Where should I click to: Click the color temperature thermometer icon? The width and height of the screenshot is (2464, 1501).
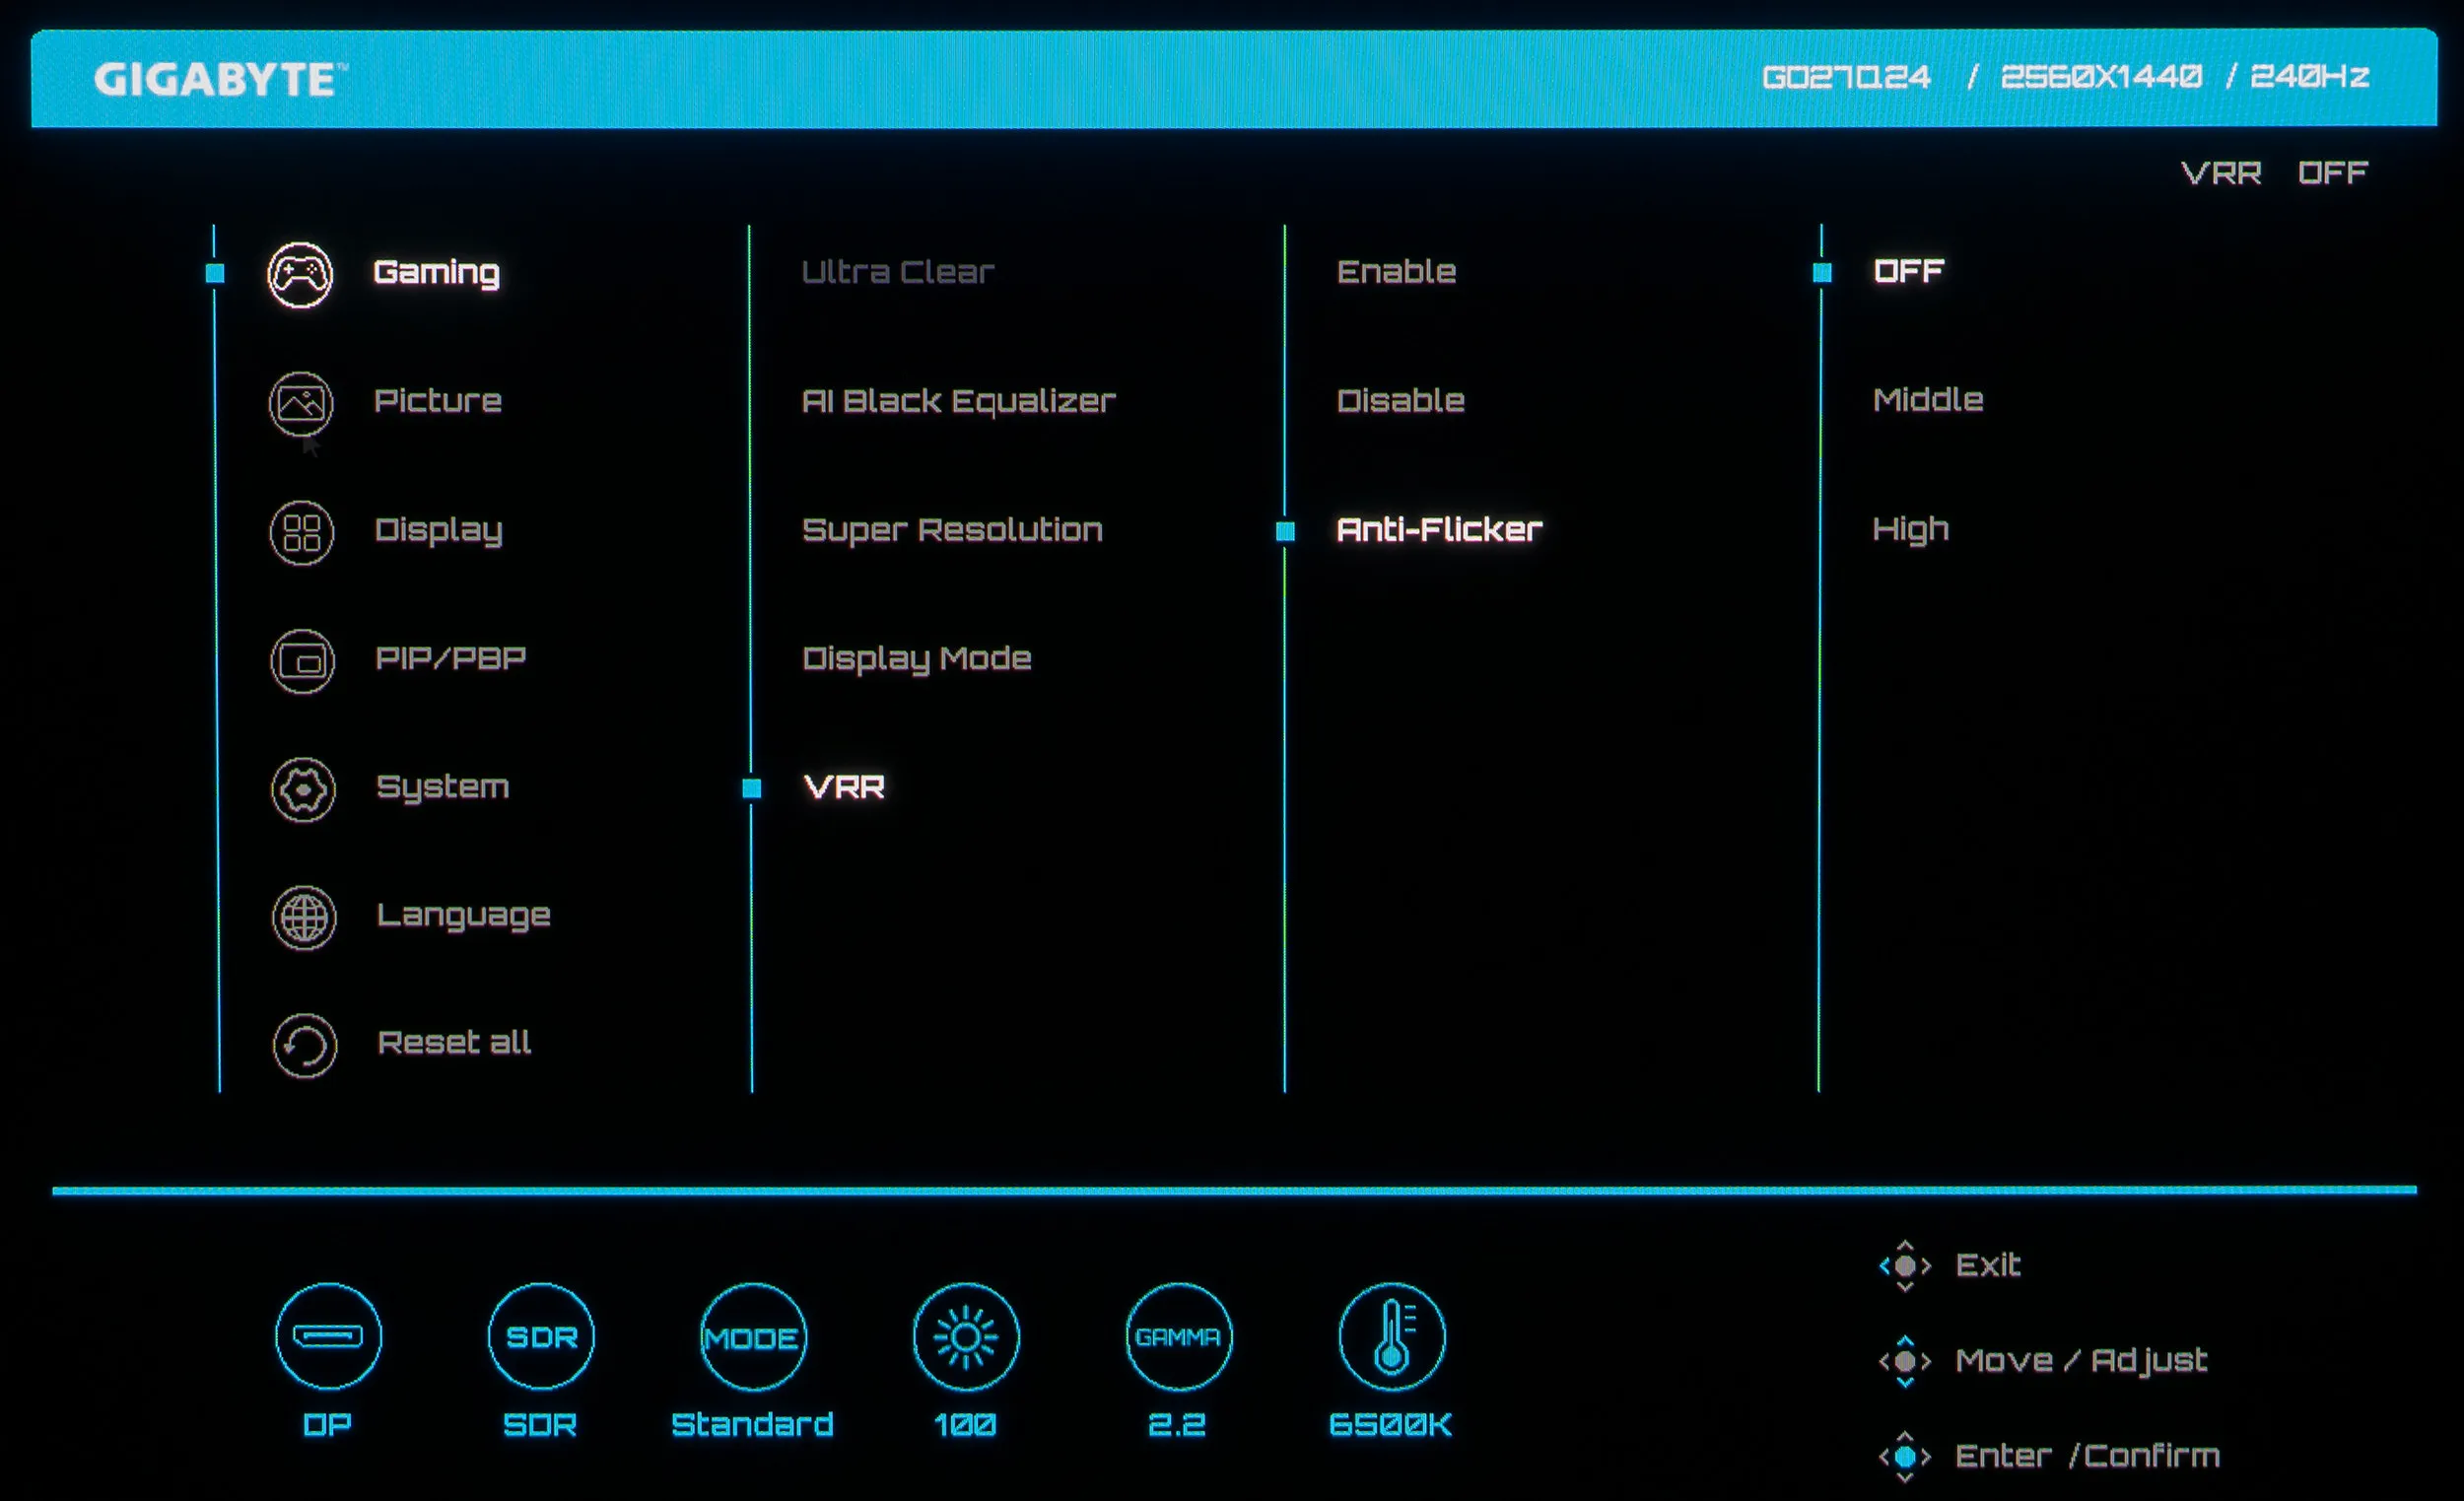tap(1391, 1337)
